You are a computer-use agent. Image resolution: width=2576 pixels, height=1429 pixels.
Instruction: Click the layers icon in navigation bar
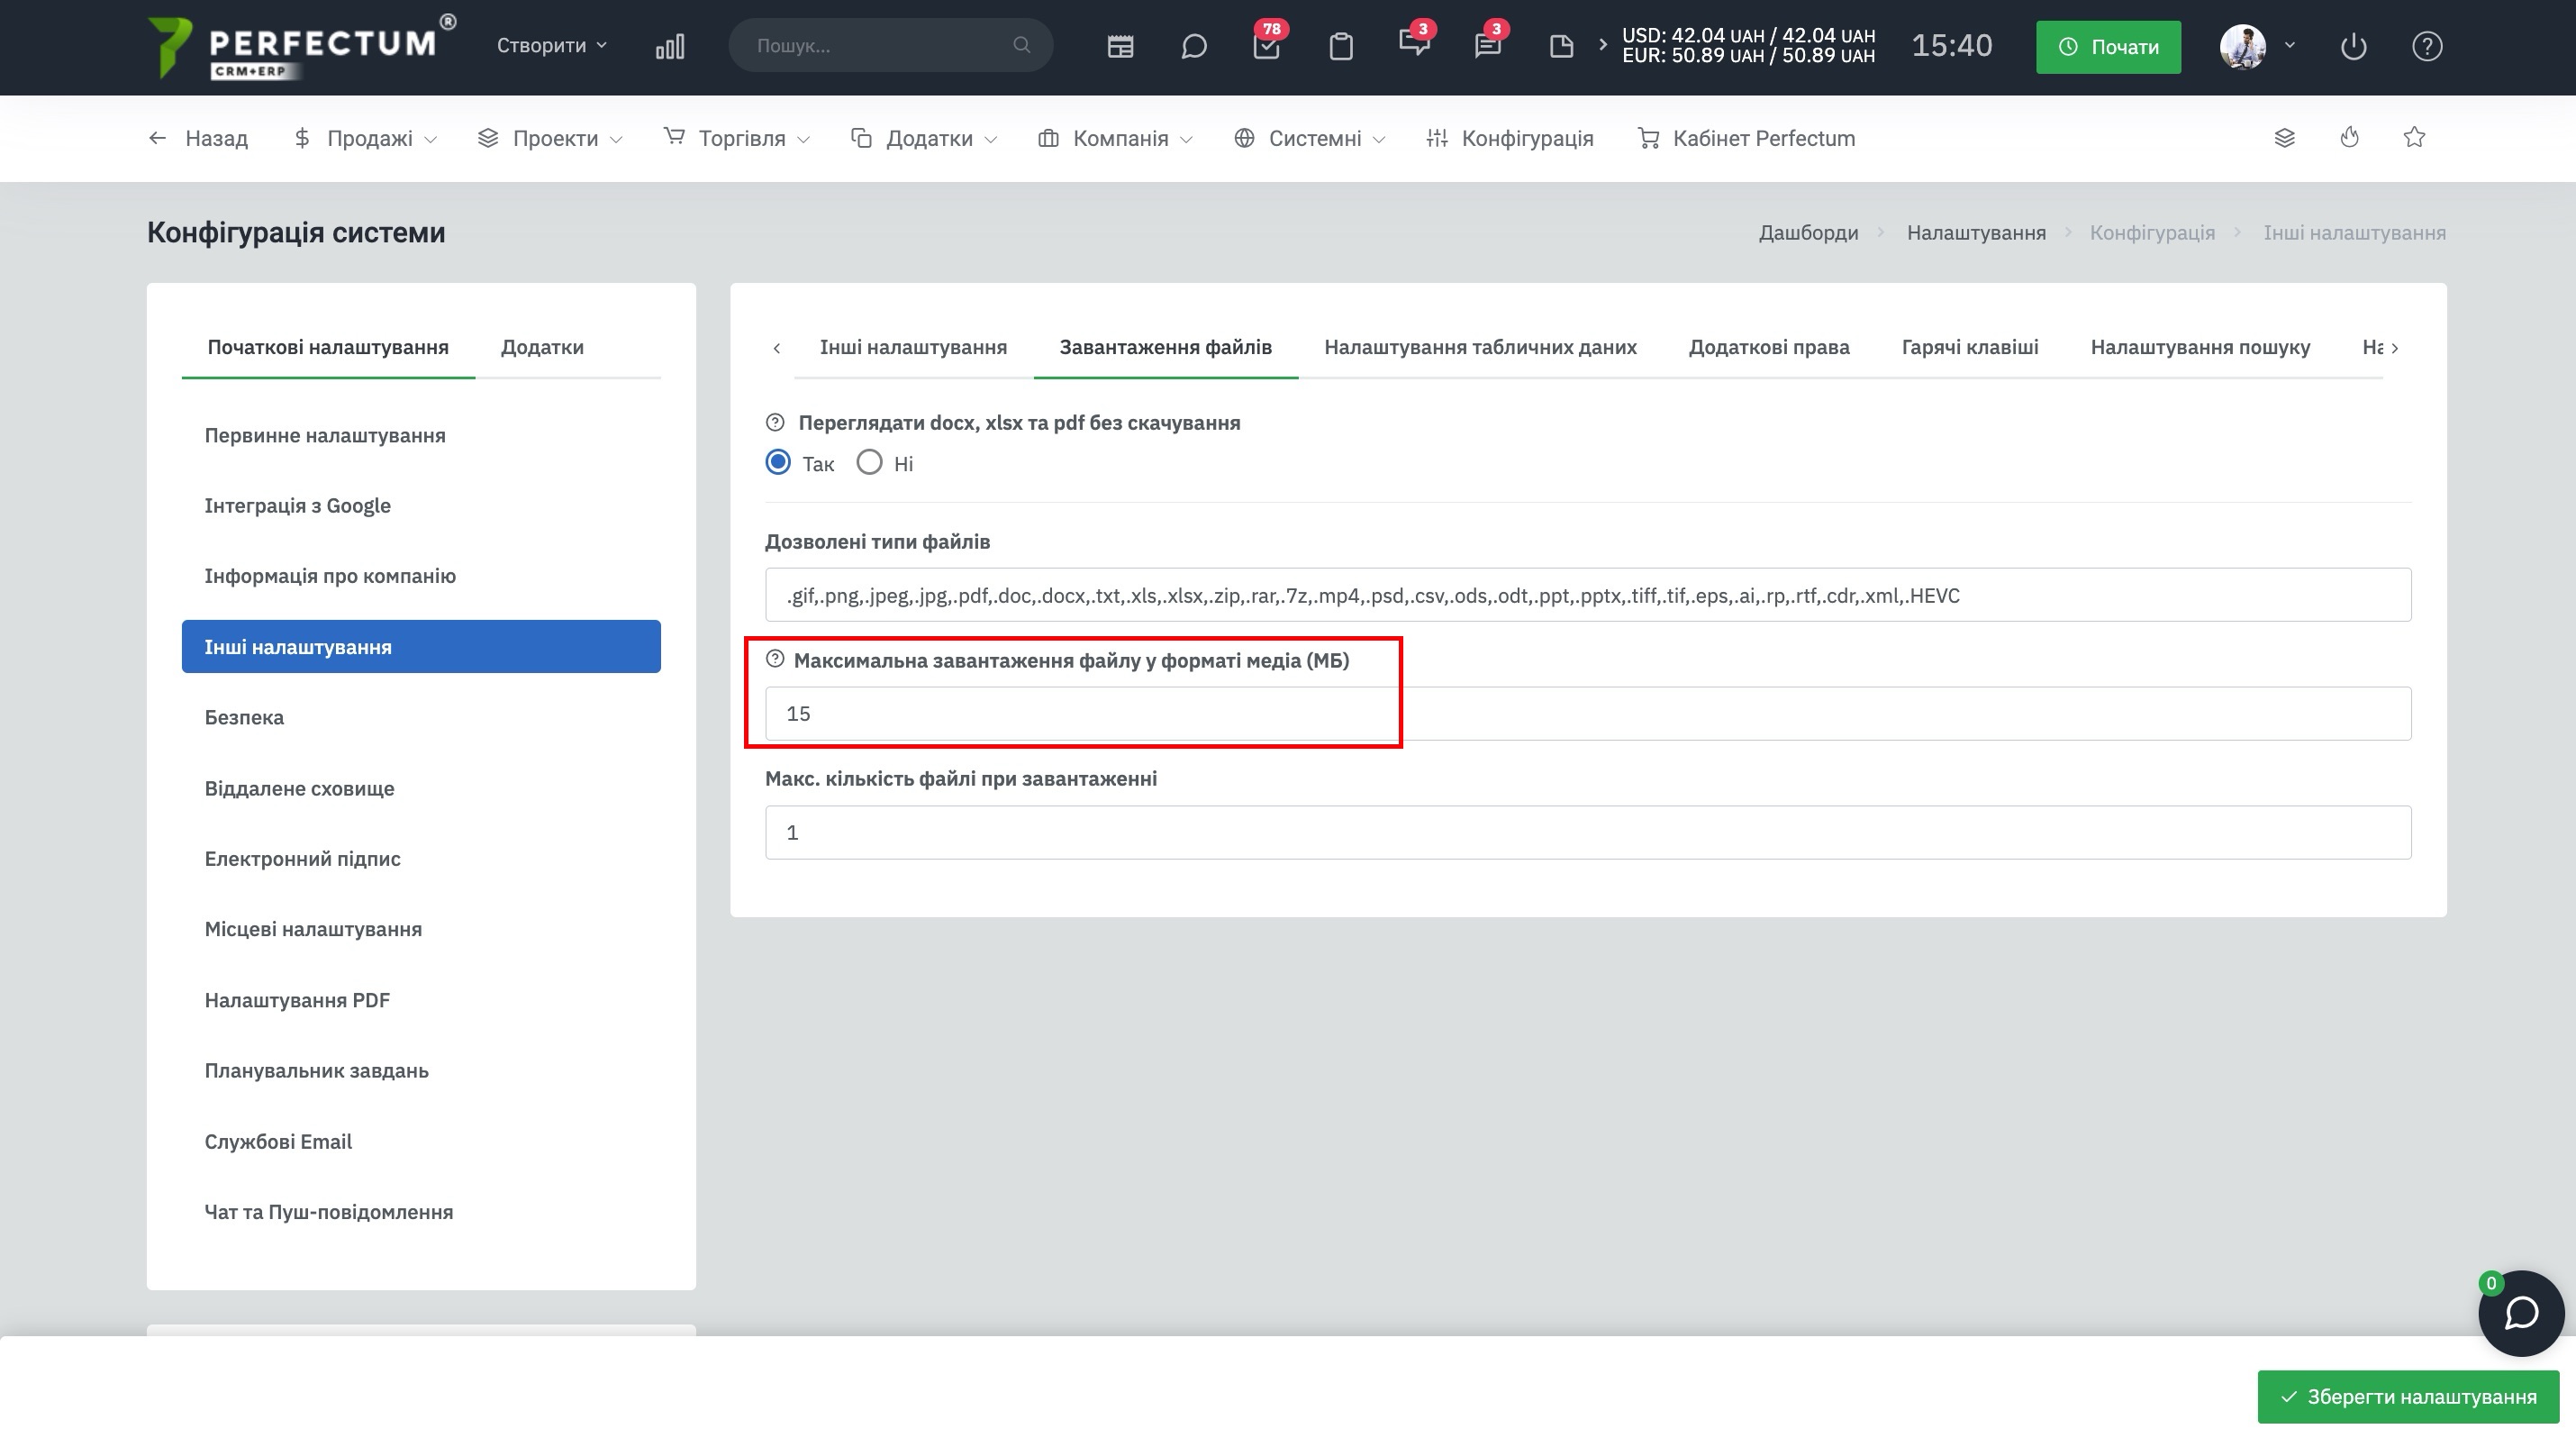[x=2285, y=138]
